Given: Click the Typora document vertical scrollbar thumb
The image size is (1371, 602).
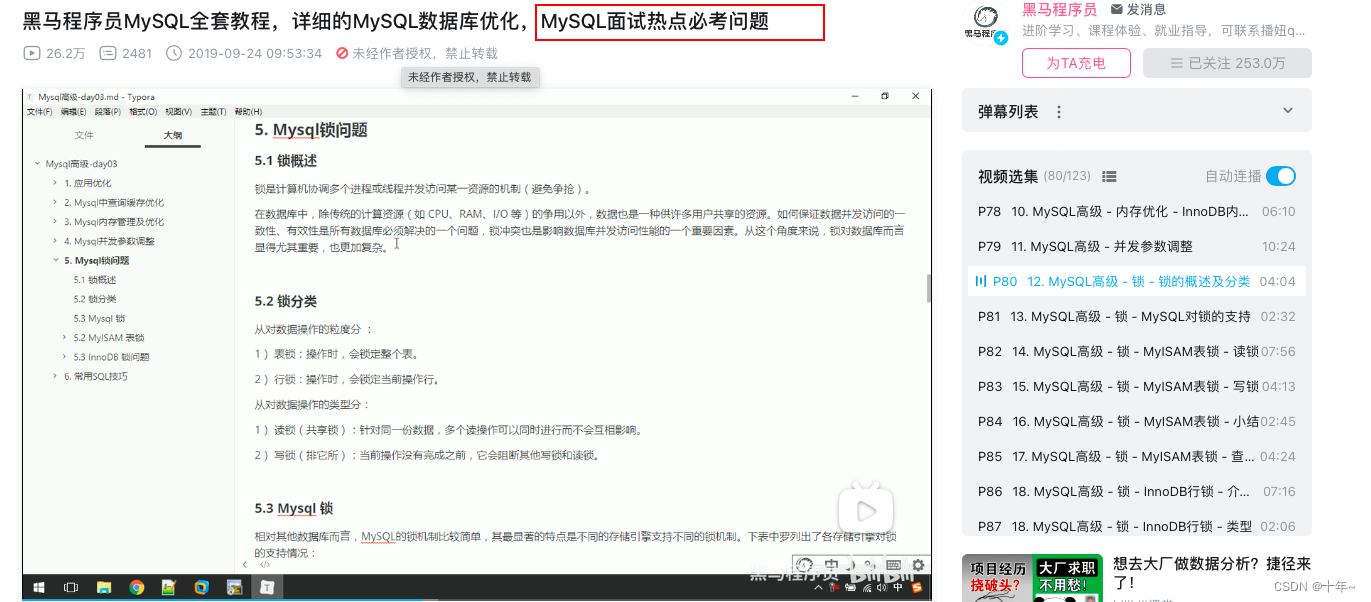Looking at the screenshot, I should 929,287.
